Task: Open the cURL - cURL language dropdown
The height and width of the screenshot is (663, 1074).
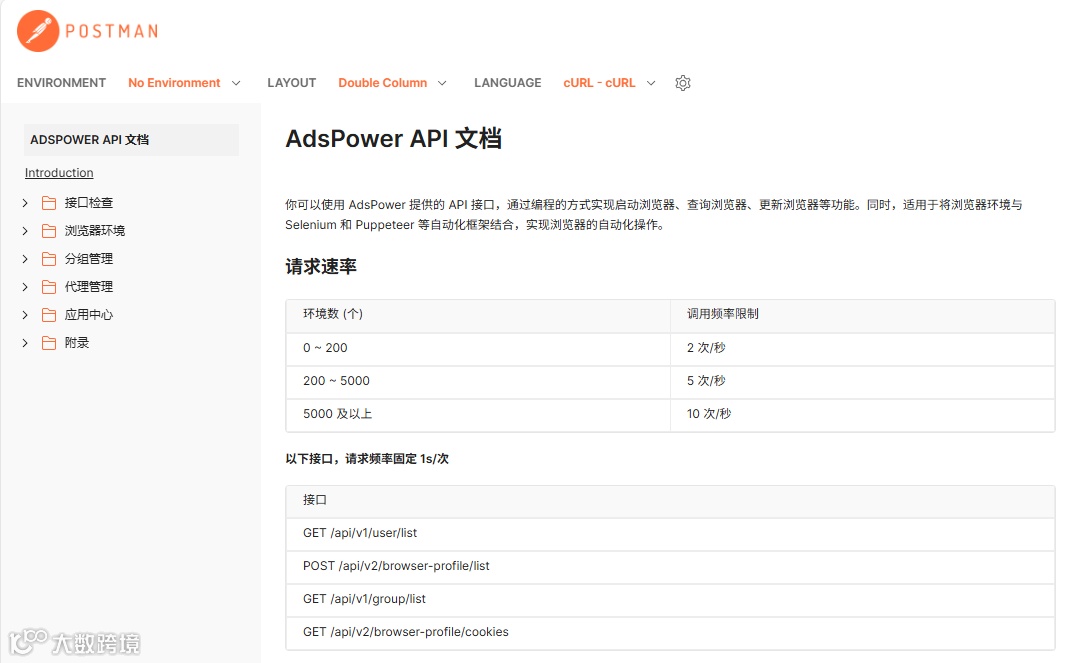Action: pyautogui.click(x=610, y=83)
